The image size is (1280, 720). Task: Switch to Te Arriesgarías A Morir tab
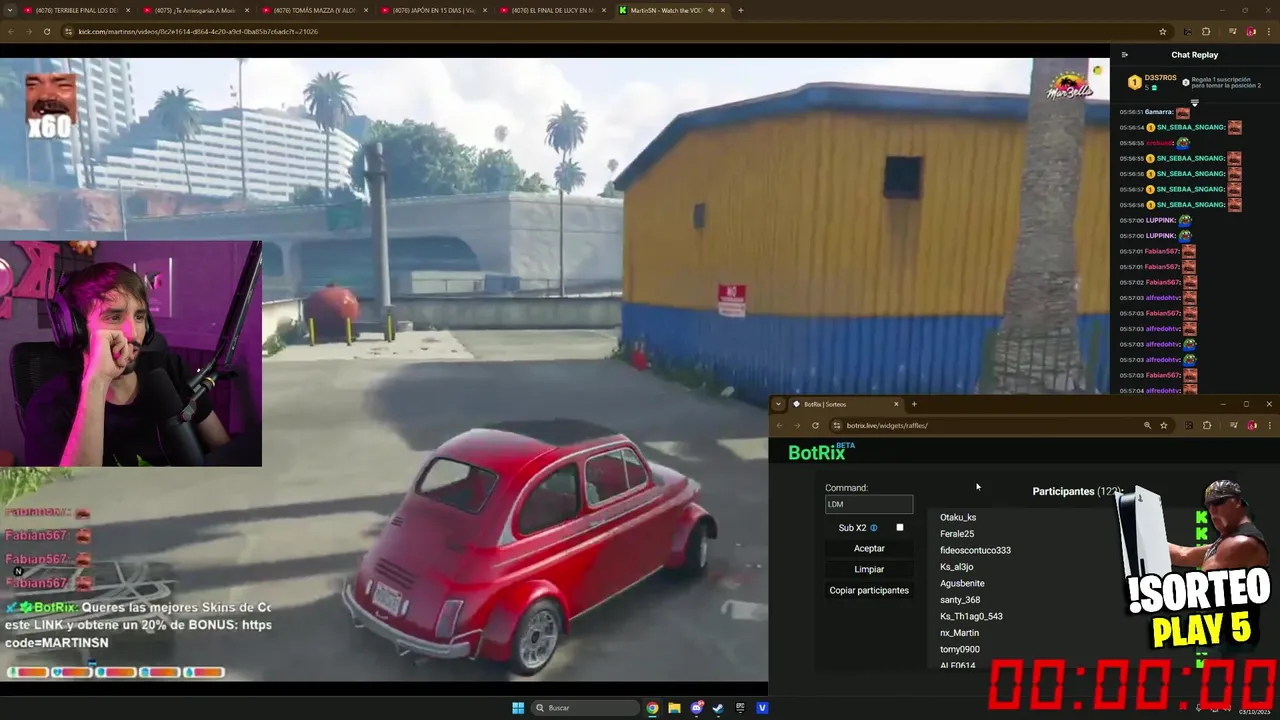tap(196, 10)
